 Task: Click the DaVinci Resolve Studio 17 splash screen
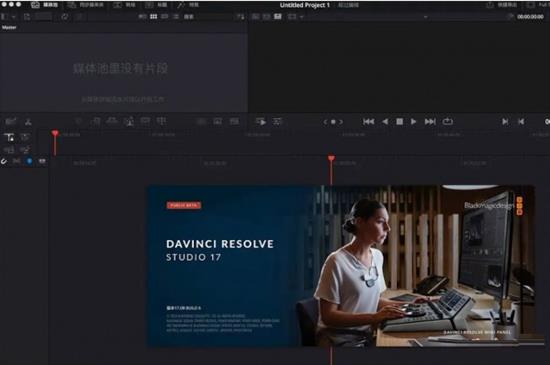(x=341, y=266)
